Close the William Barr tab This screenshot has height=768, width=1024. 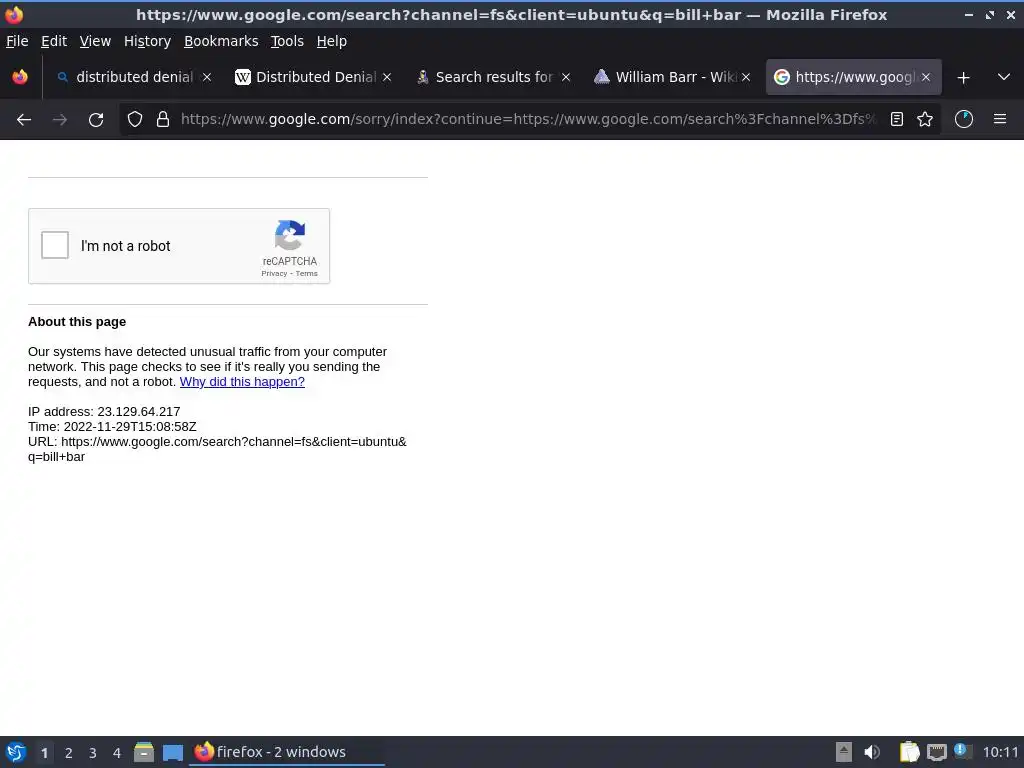[746, 77]
